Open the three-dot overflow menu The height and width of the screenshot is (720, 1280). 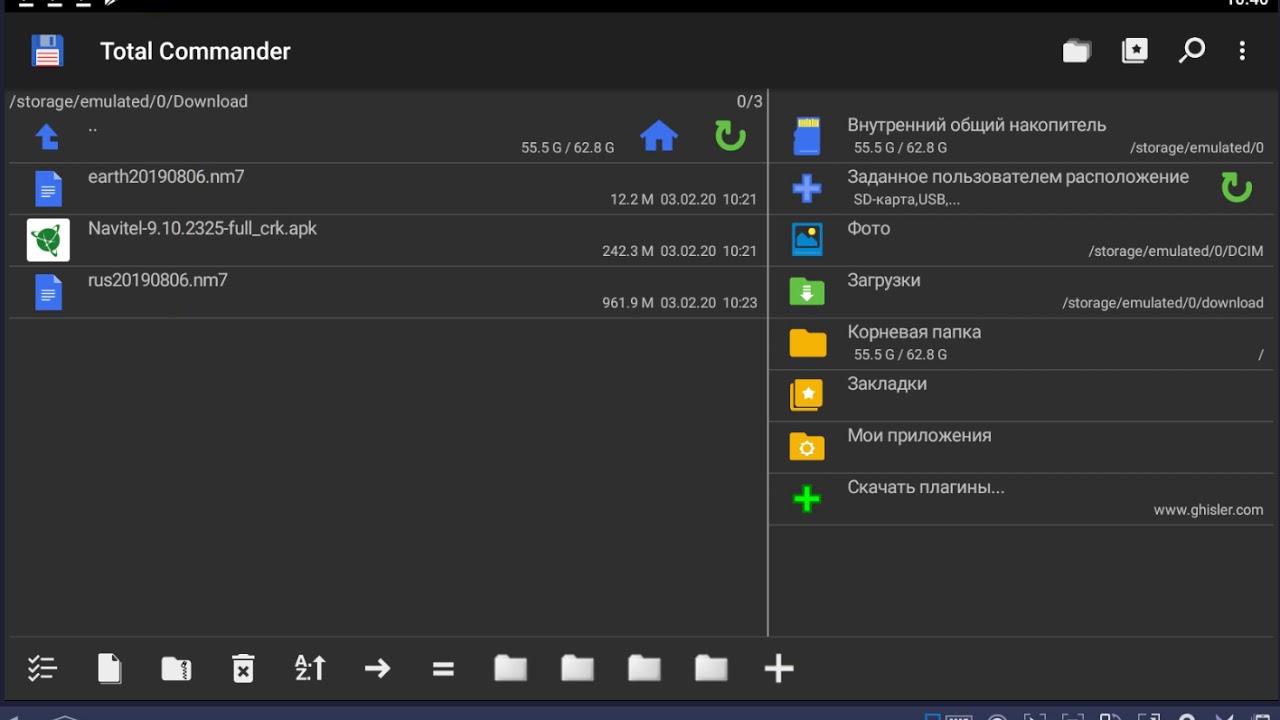point(1242,51)
